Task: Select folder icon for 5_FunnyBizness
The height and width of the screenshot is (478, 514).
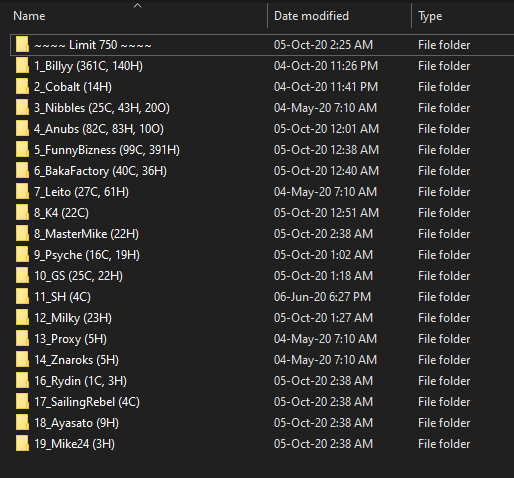Action: click(22, 150)
